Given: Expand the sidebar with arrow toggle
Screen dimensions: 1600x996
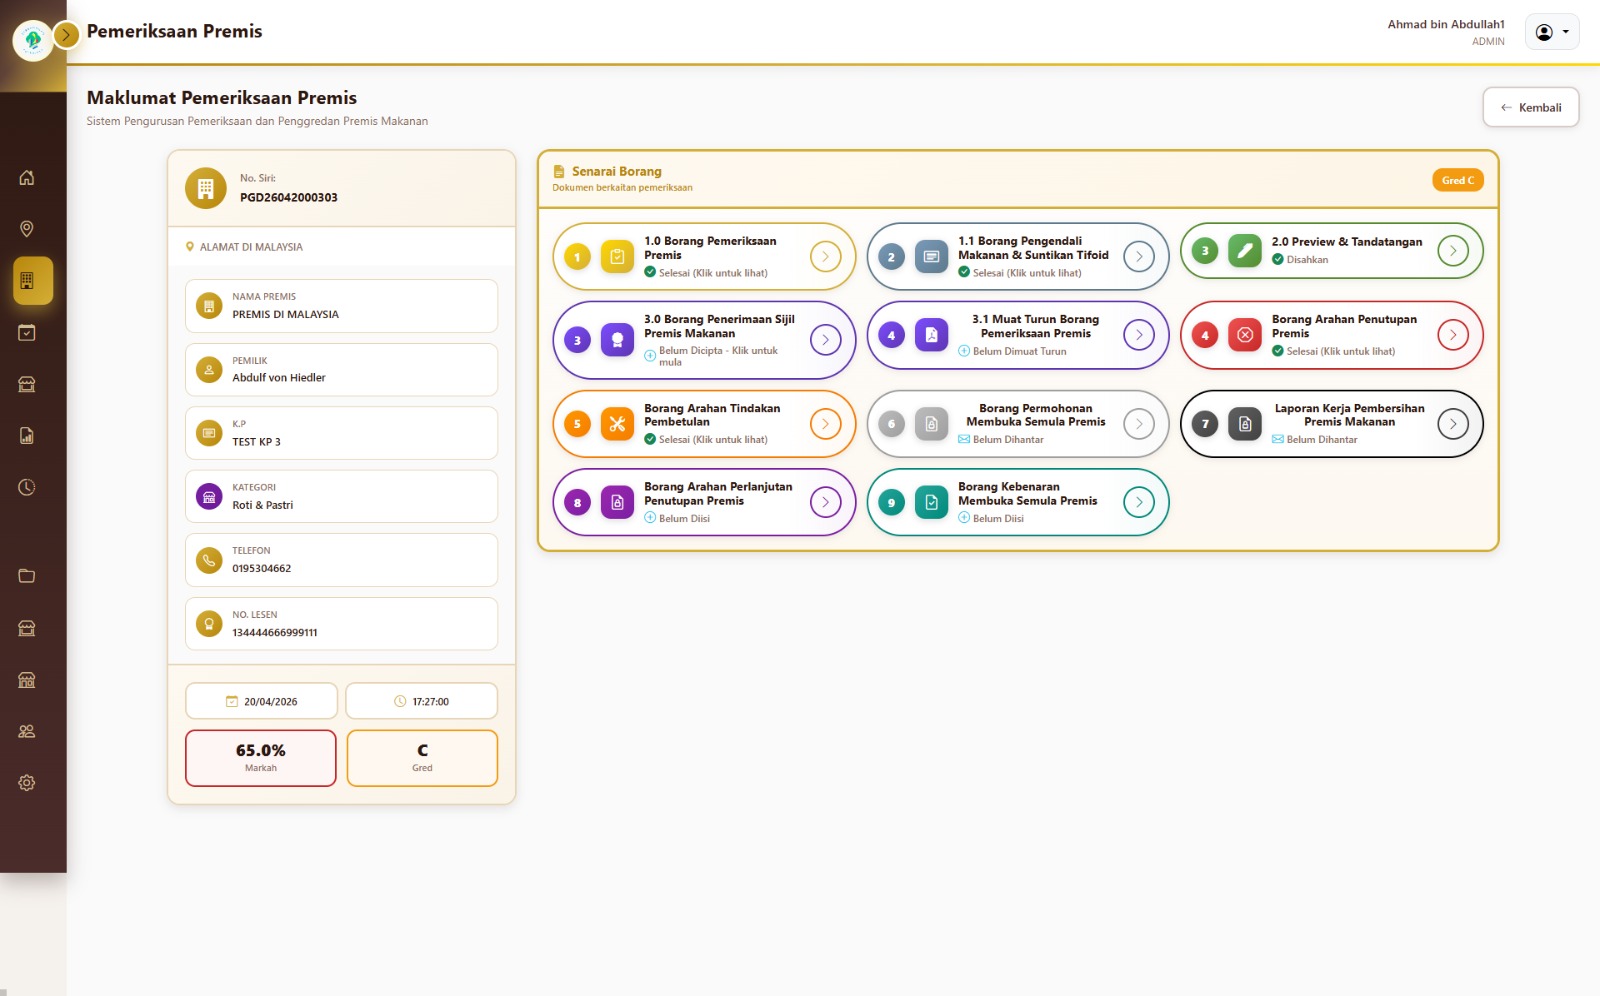Looking at the screenshot, I should (66, 35).
